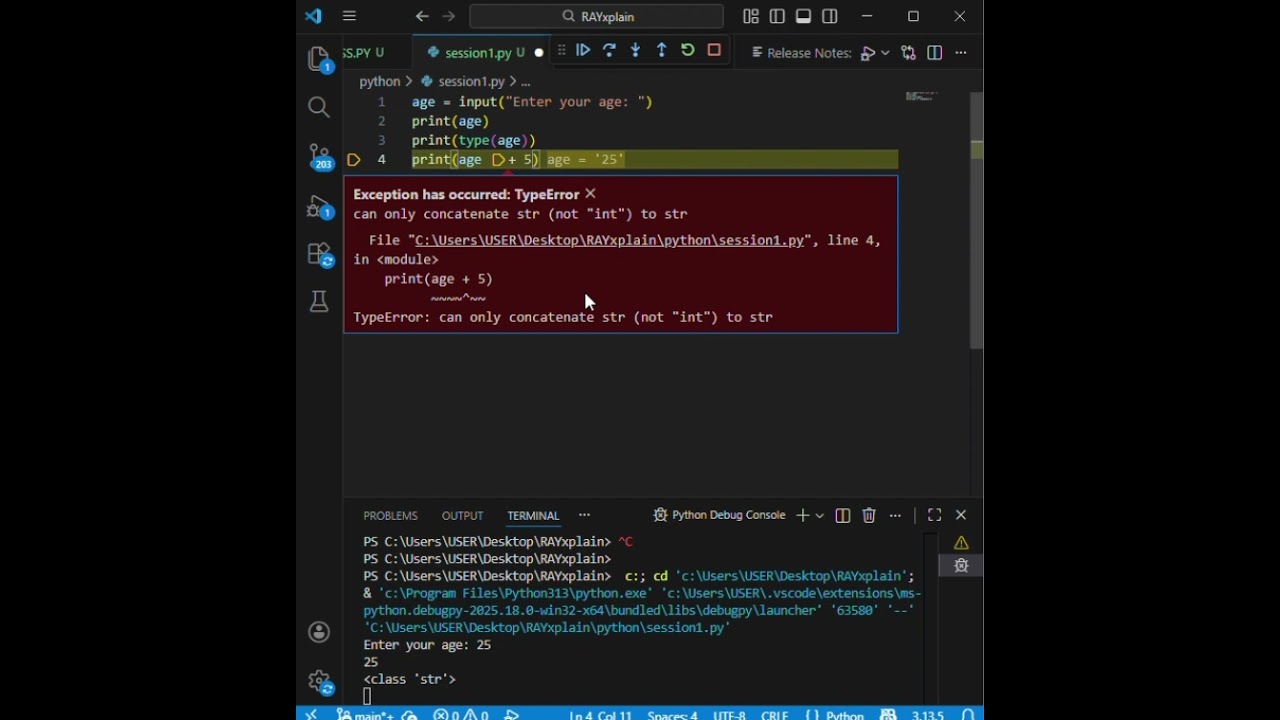
Task: Click Step Out in debug toolbar
Action: pos(661,50)
